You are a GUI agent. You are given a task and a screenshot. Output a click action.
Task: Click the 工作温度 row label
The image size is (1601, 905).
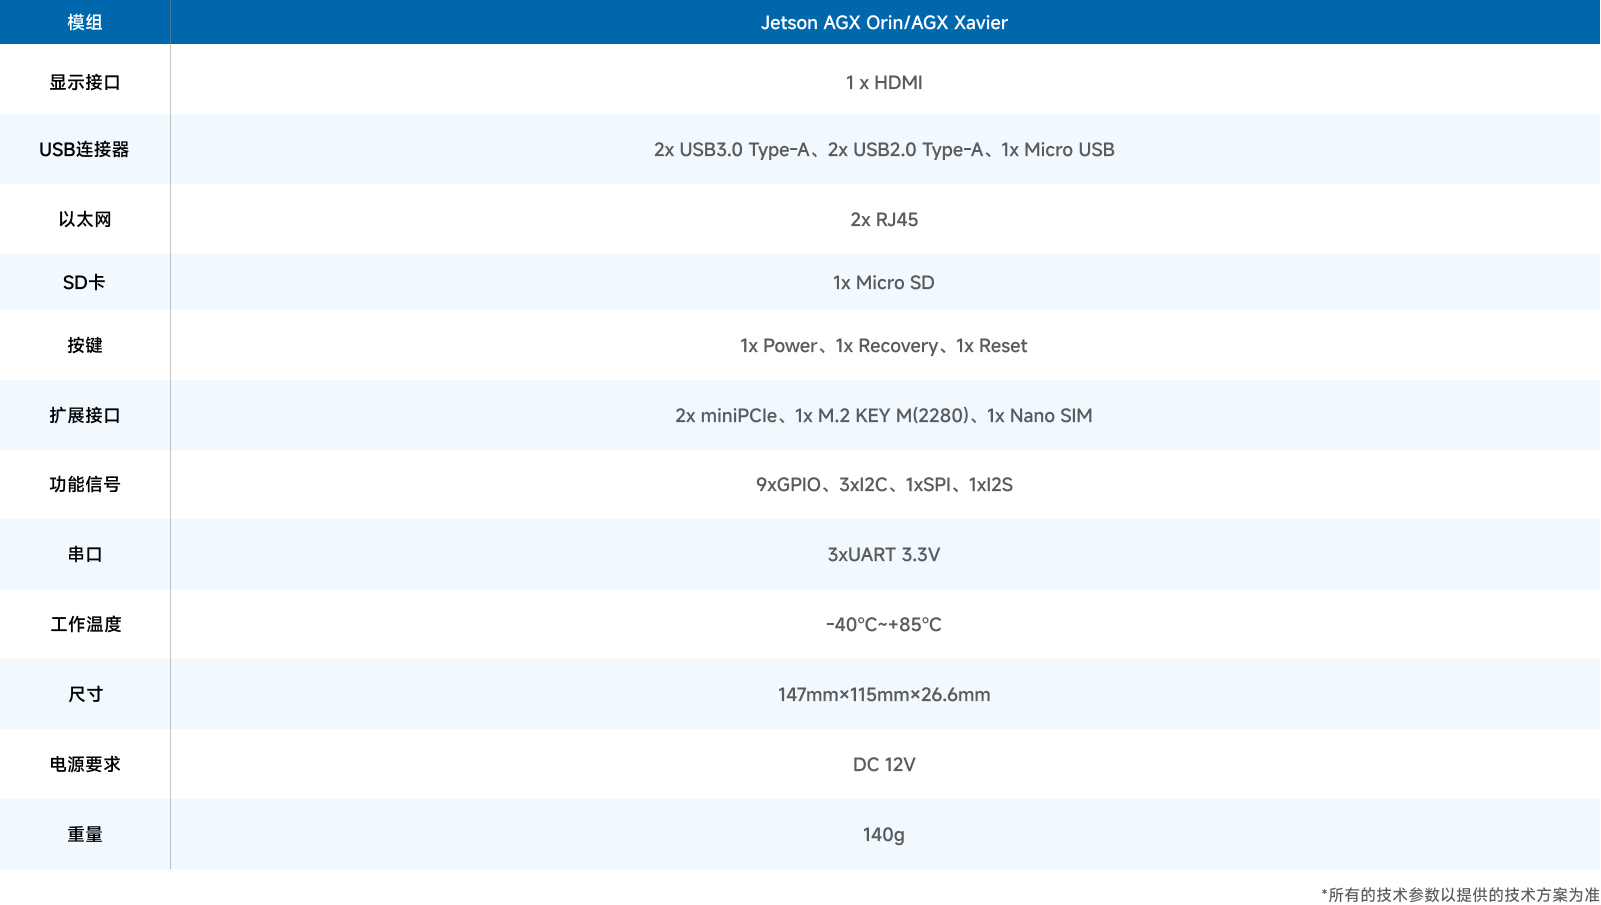pyautogui.click(x=85, y=624)
